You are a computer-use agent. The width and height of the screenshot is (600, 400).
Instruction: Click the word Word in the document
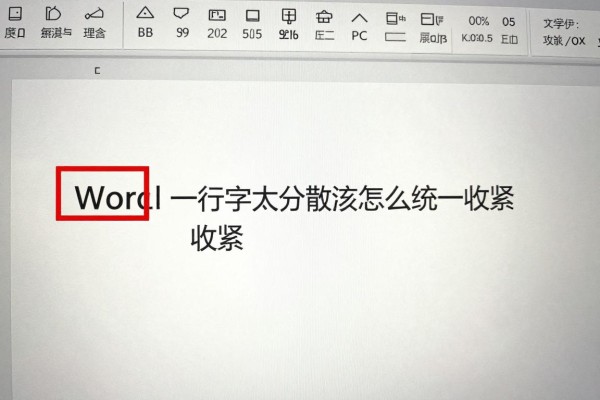117,197
